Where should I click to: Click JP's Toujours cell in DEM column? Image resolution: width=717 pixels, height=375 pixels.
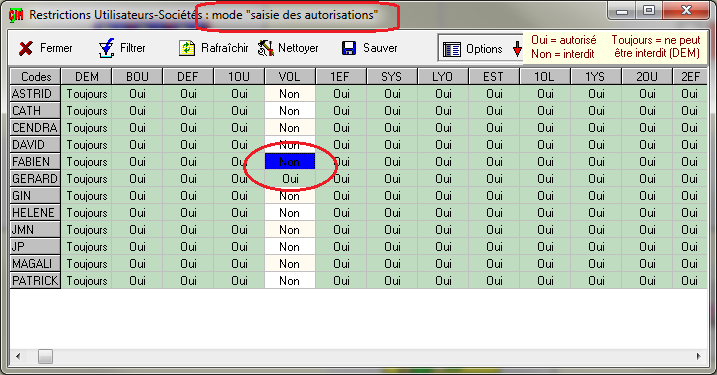tap(87, 246)
